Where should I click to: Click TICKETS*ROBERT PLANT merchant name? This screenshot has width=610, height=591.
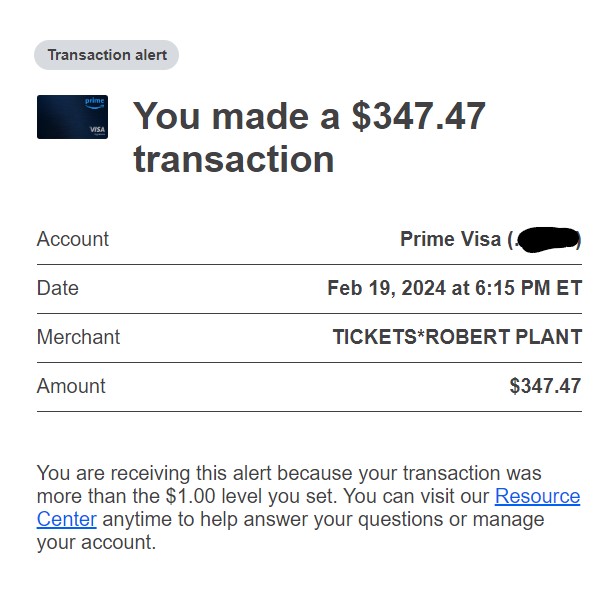pyautogui.click(x=458, y=337)
